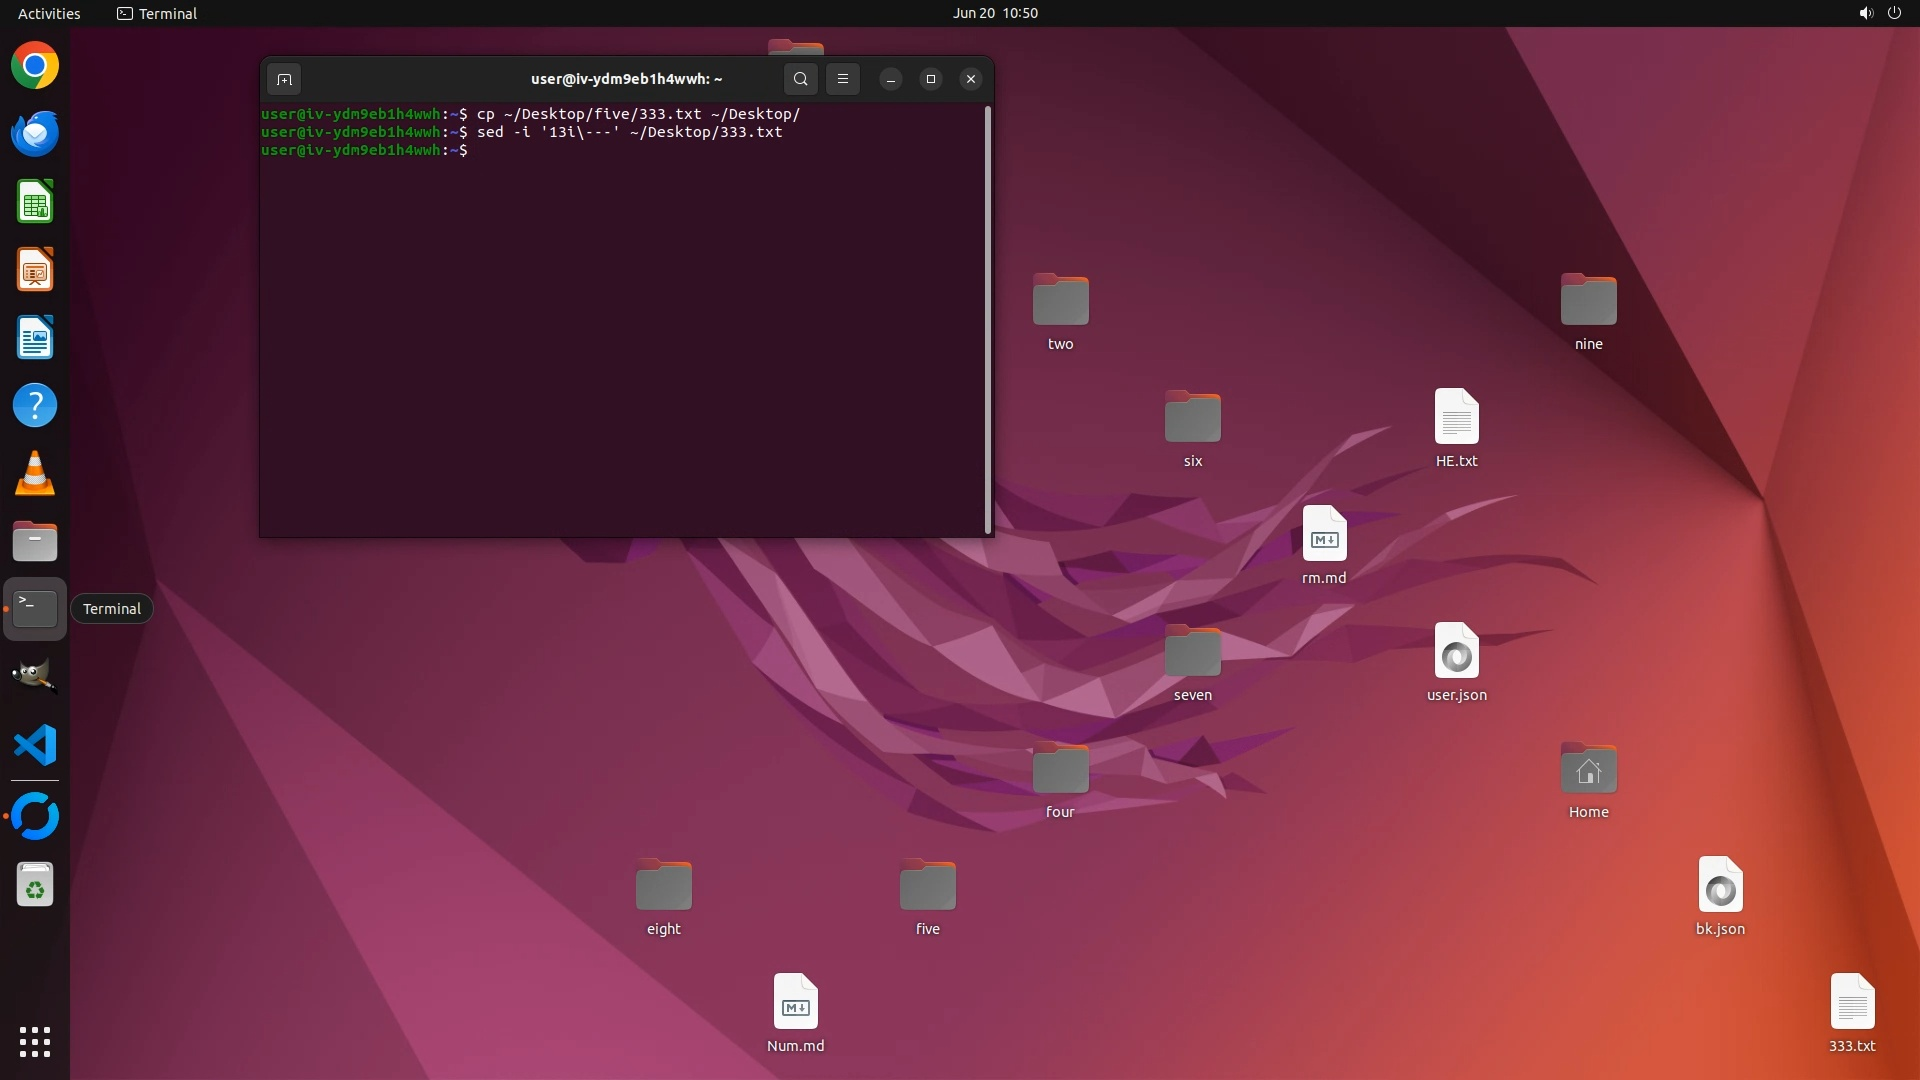This screenshot has height=1080, width=1920.
Task: Open the Activities overview
Action: 49,13
